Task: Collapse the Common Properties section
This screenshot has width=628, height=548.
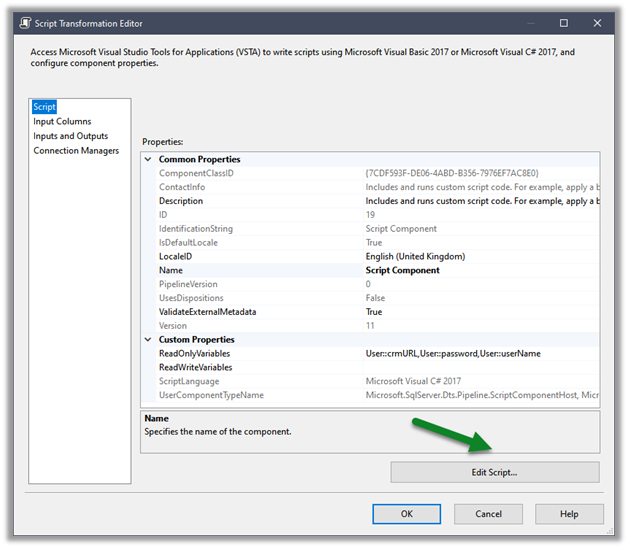Action: tap(149, 159)
